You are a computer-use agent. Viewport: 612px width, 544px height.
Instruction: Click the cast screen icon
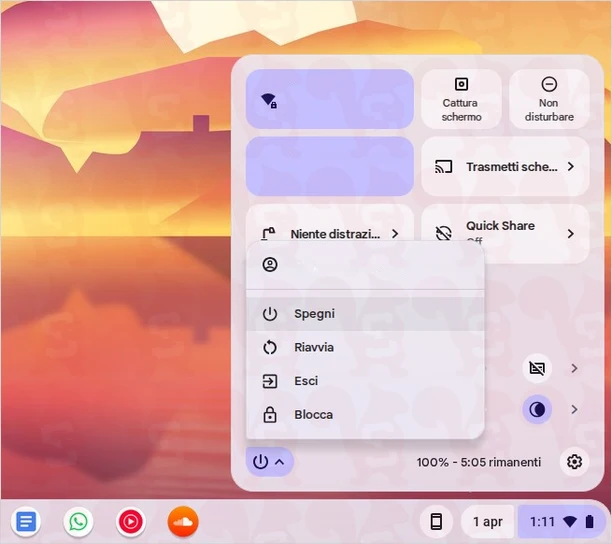(443, 167)
